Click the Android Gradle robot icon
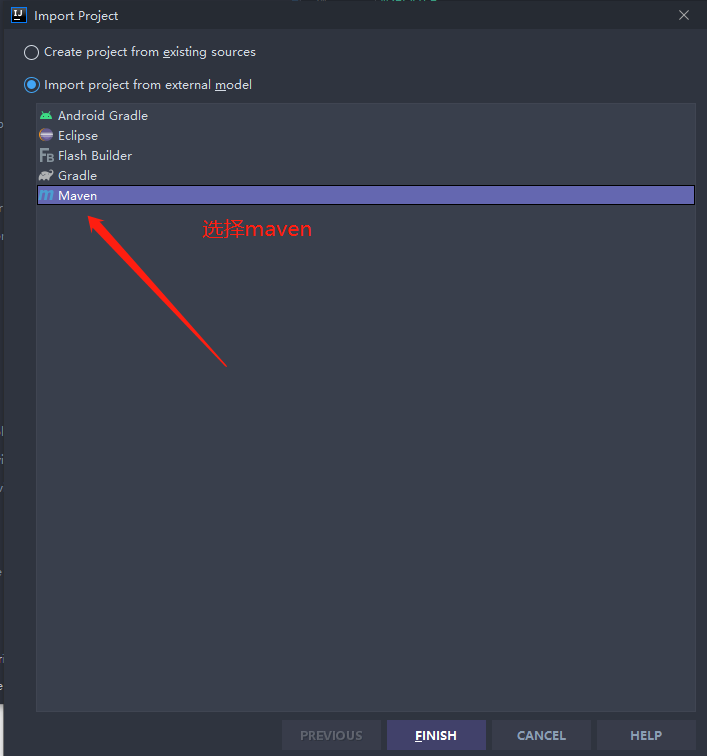Image resolution: width=707 pixels, height=756 pixels. tap(46, 116)
